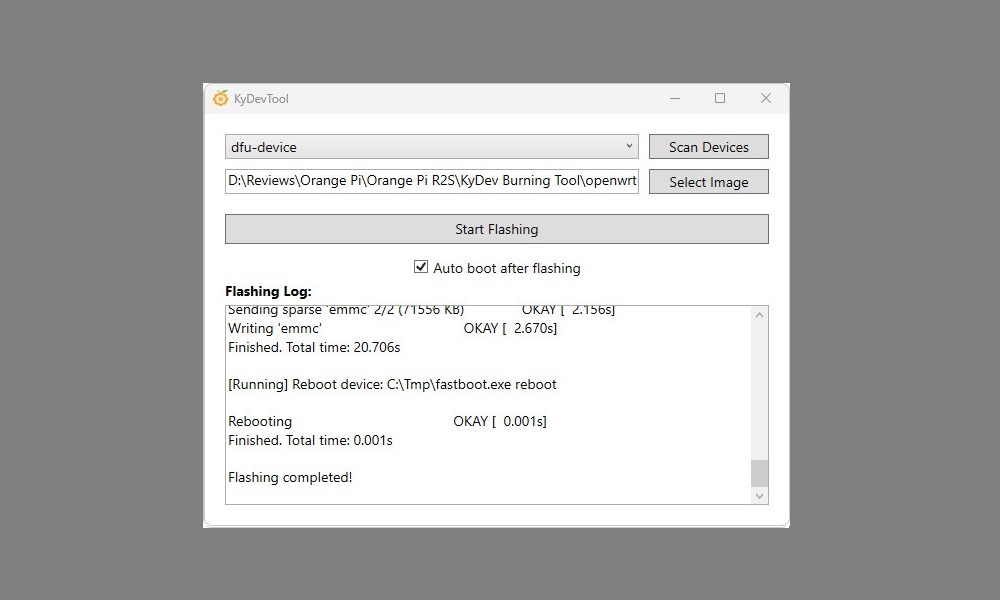Open the dfu-device selection combo box
Screen dimensions: 1000x600
pos(430,147)
